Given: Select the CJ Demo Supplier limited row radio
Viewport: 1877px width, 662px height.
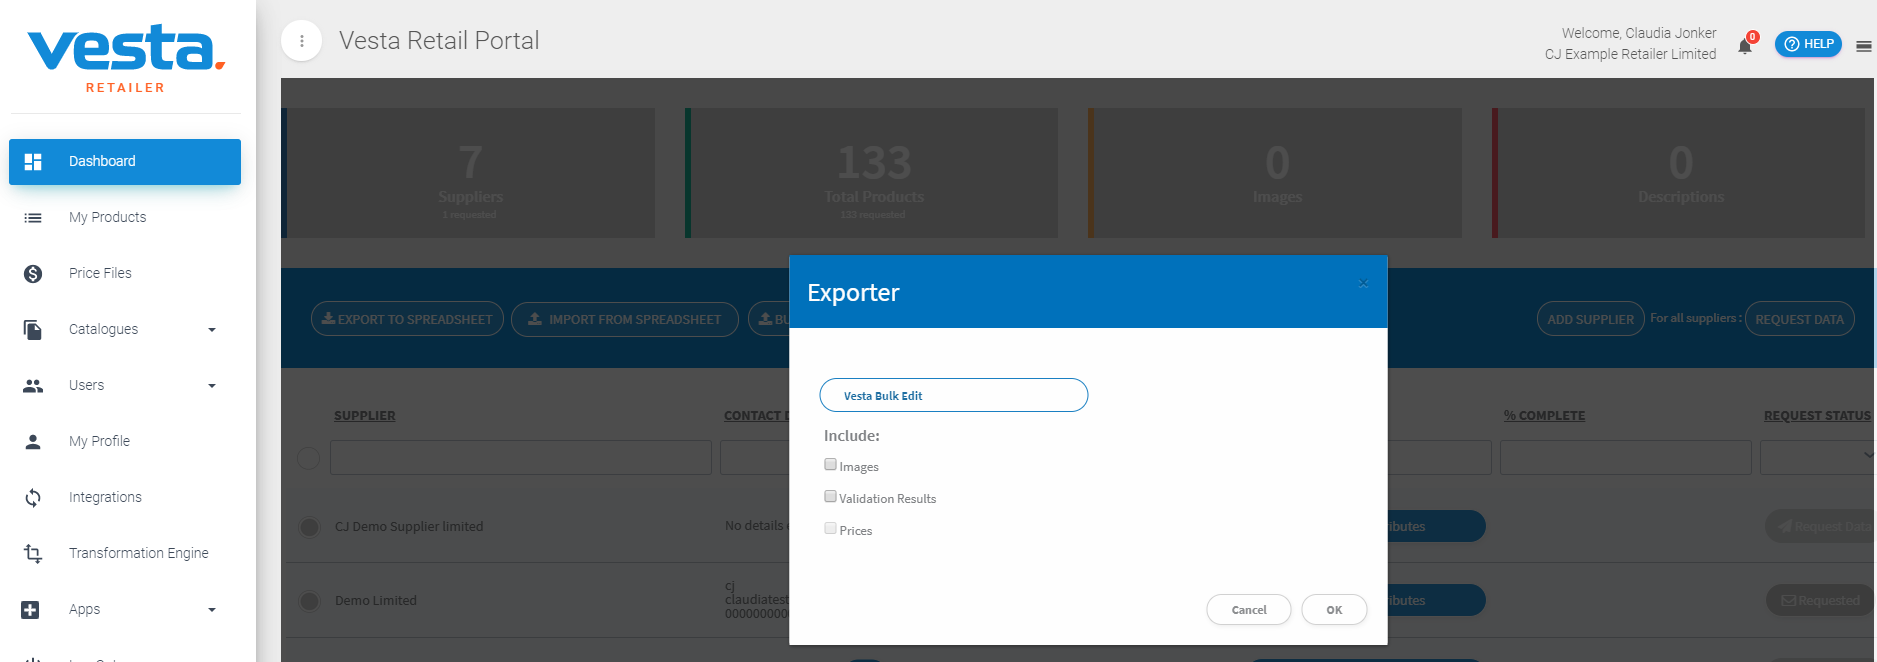Looking at the screenshot, I should click(310, 527).
